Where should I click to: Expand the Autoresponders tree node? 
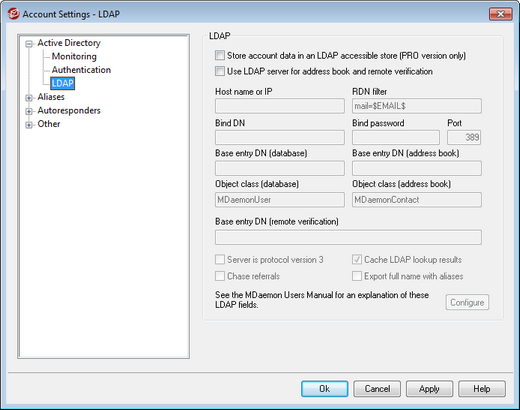(29, 111)
